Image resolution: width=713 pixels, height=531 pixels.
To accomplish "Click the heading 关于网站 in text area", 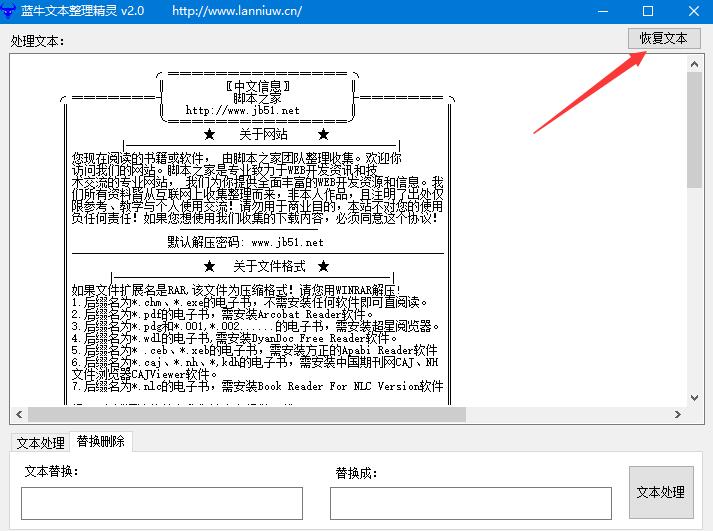I will coord(264,134).
